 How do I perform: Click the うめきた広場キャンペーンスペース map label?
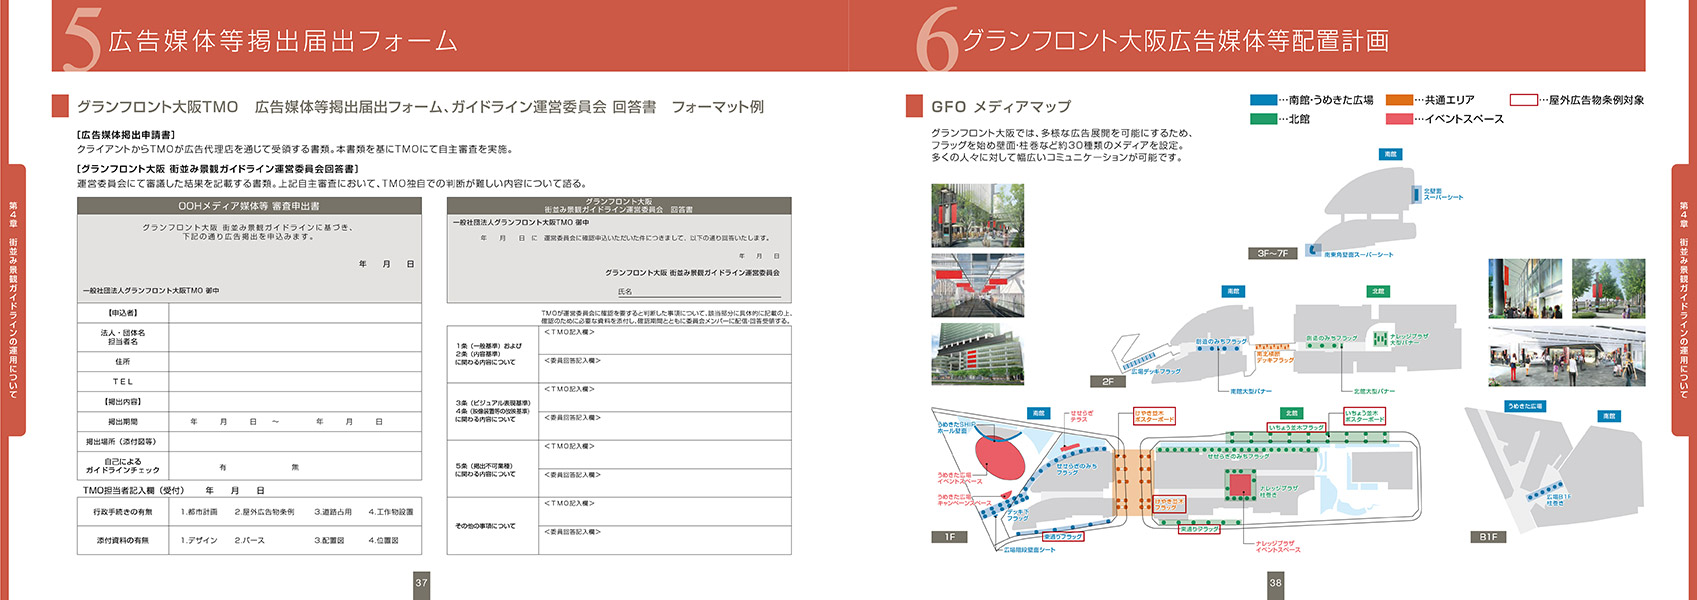[965, 499]
